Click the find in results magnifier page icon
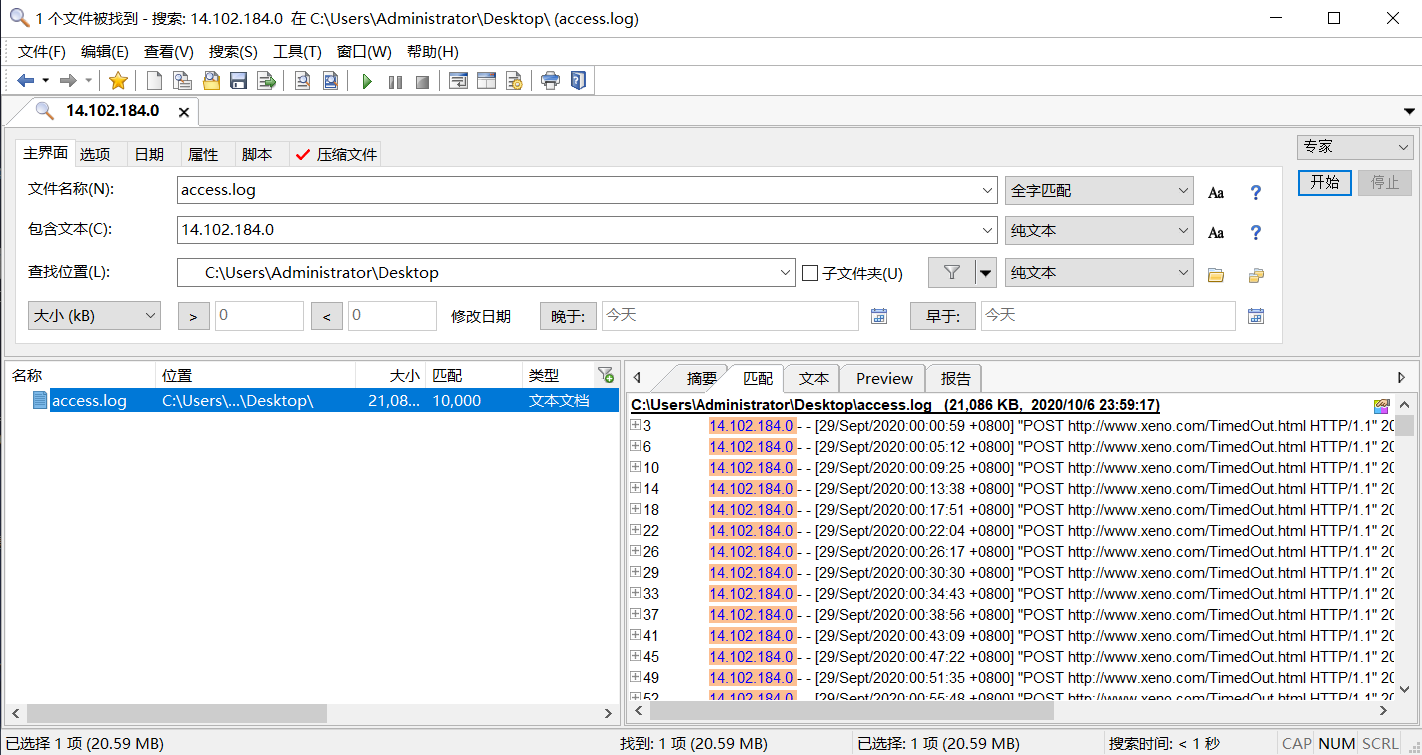 point(302,81)
